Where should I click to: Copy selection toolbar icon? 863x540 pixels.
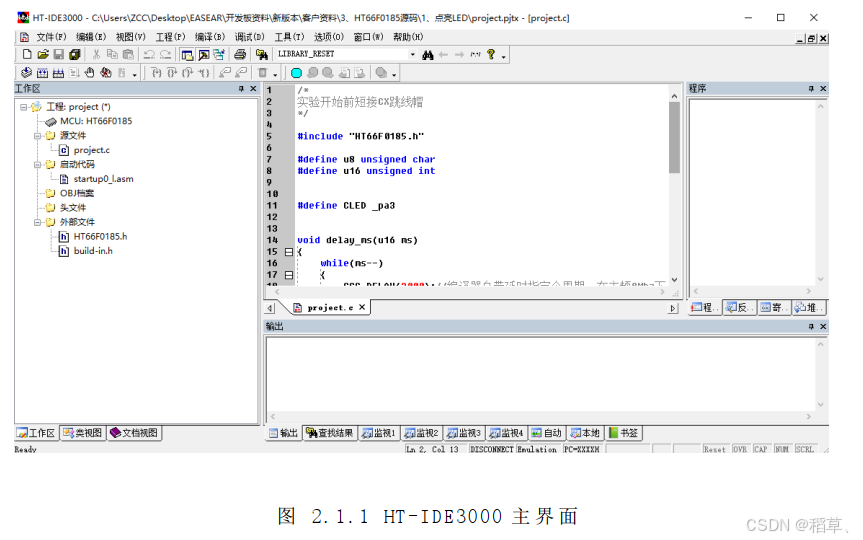(x=112, y=54)
